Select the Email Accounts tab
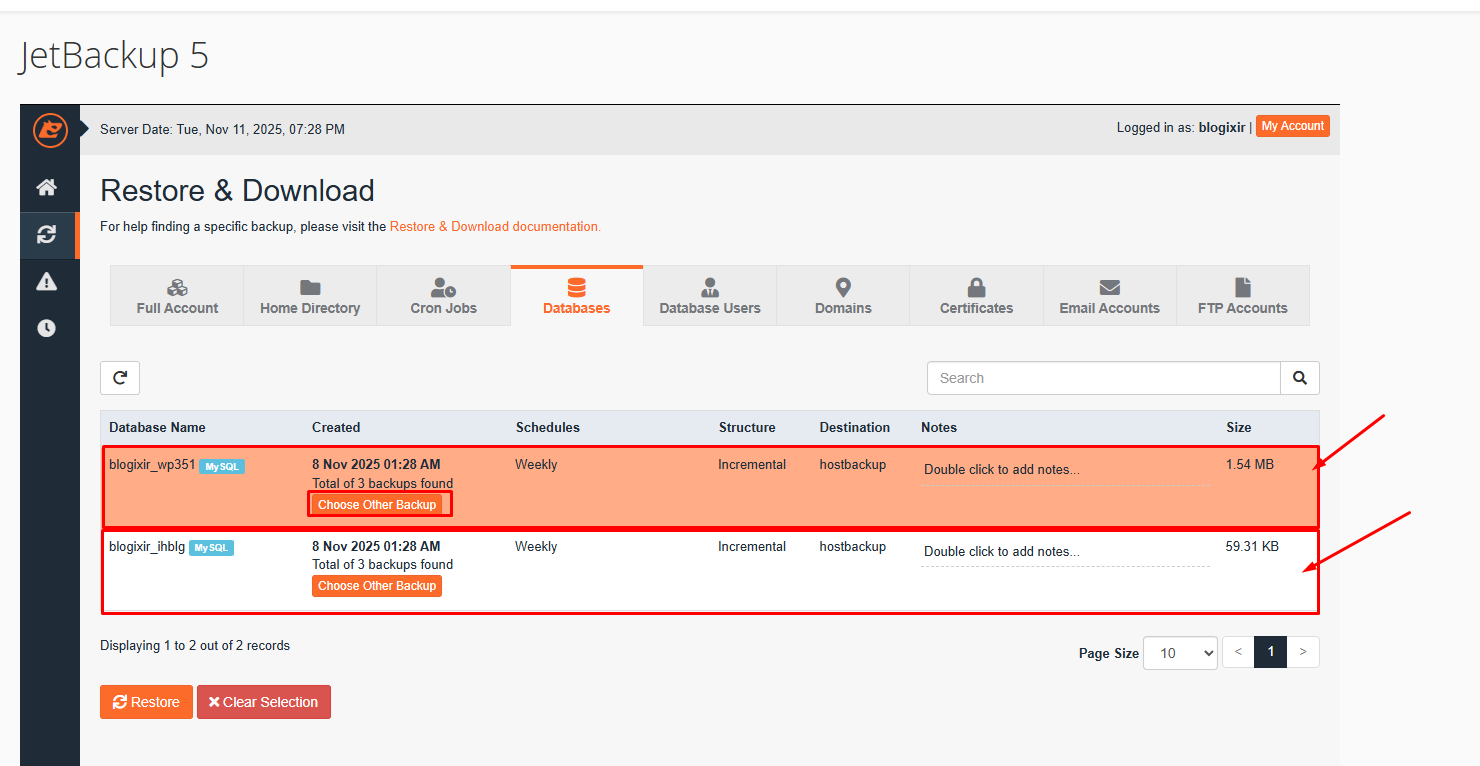Image resolution: width=1480 pixels, height=766 pixels. tap(1109, 296)
